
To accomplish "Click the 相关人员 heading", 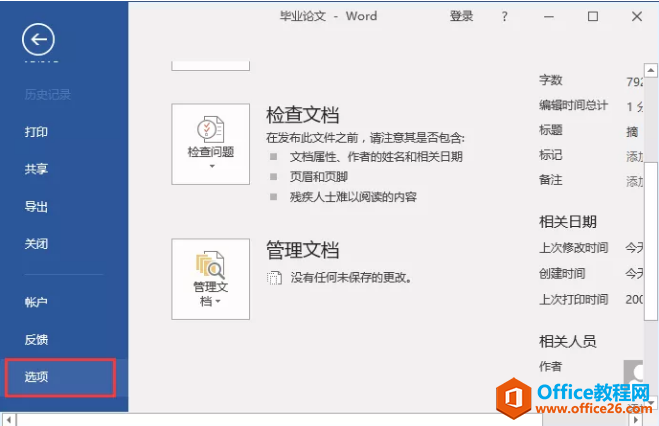I will point(568,341).
